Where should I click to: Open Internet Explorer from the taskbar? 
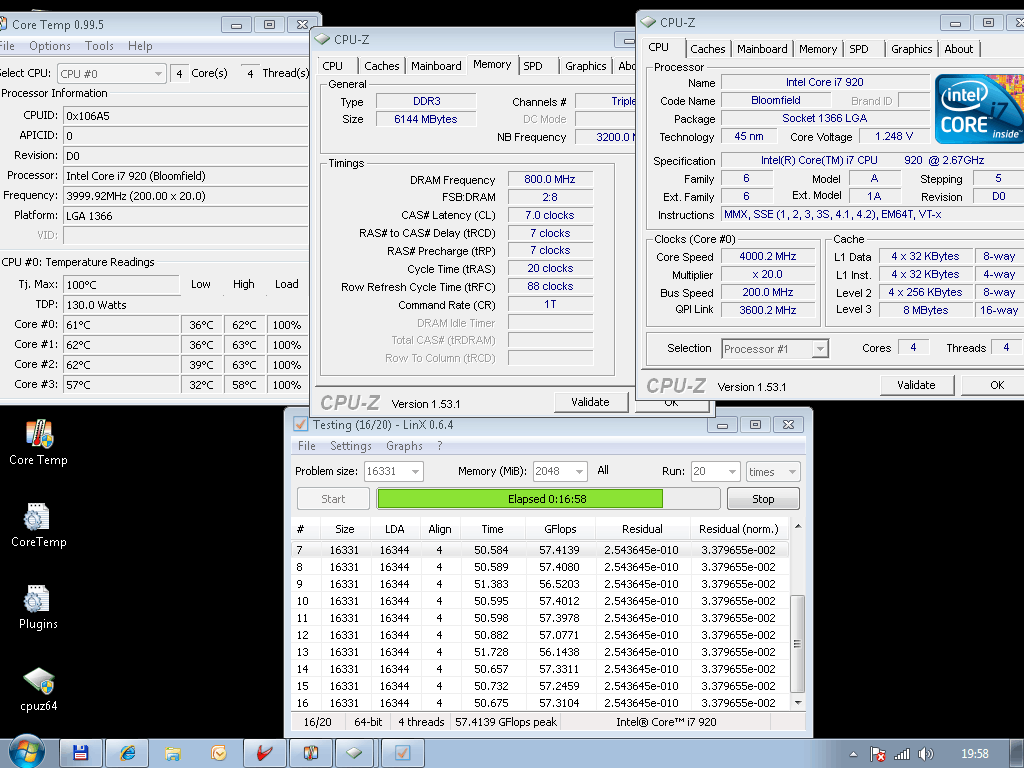(127, 752)
